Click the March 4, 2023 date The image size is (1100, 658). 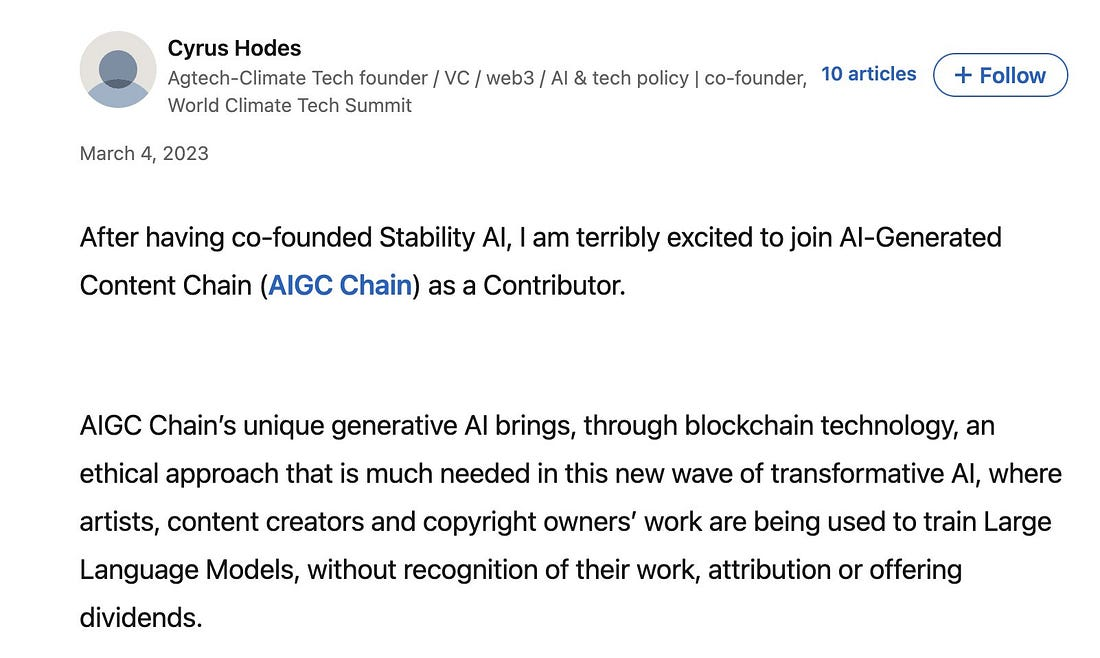pyautogui.click(x=144, y=154)
